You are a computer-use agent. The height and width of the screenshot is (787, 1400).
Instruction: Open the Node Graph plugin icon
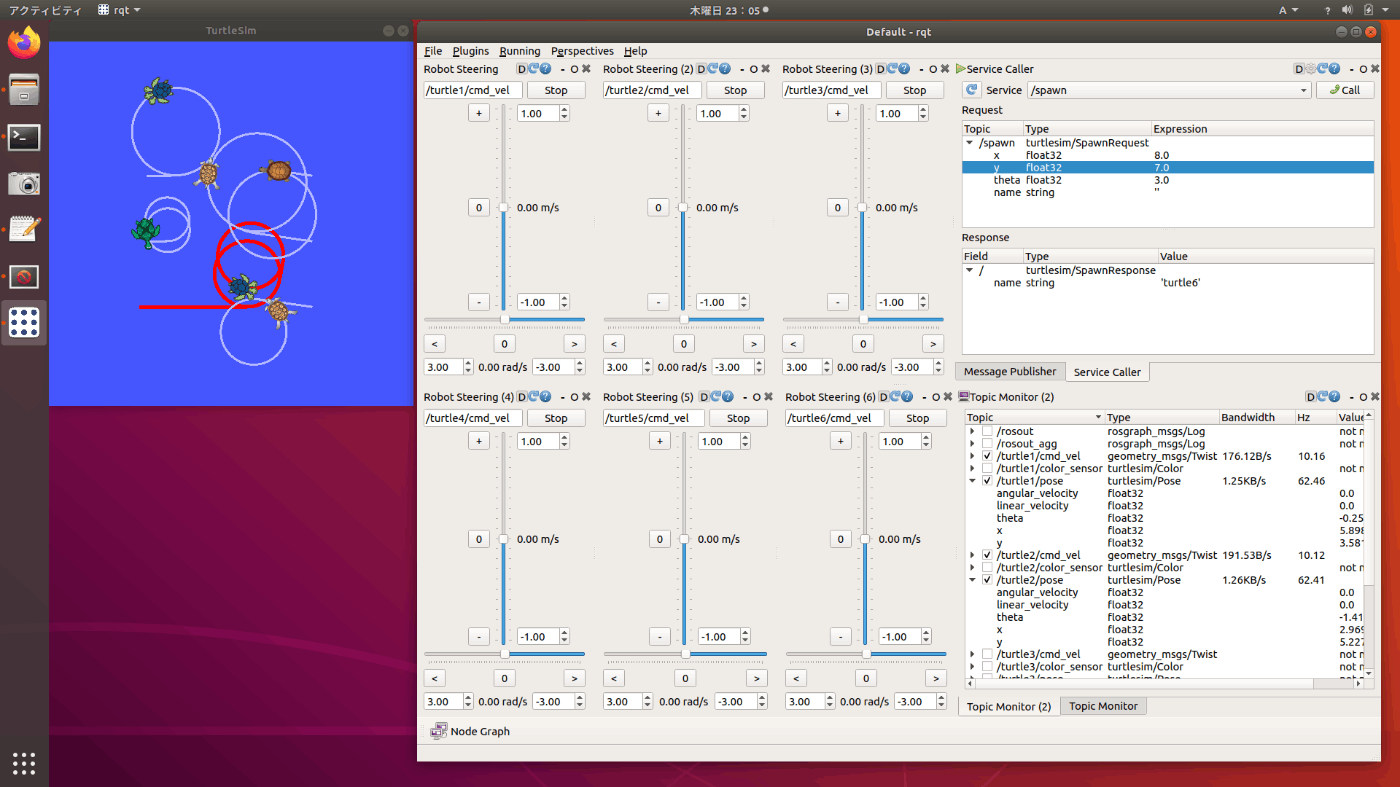pos(438,731)
